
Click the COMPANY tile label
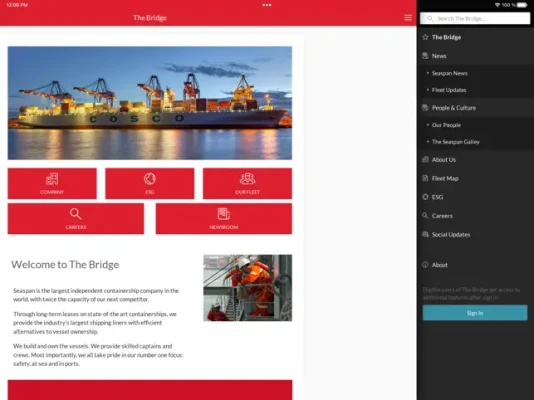pos(52,192)
